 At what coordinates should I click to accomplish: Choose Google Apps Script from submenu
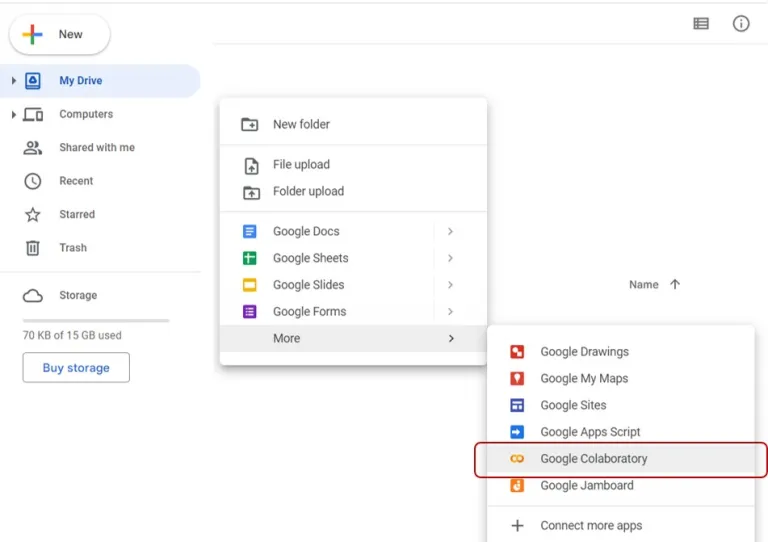[621, 432]
